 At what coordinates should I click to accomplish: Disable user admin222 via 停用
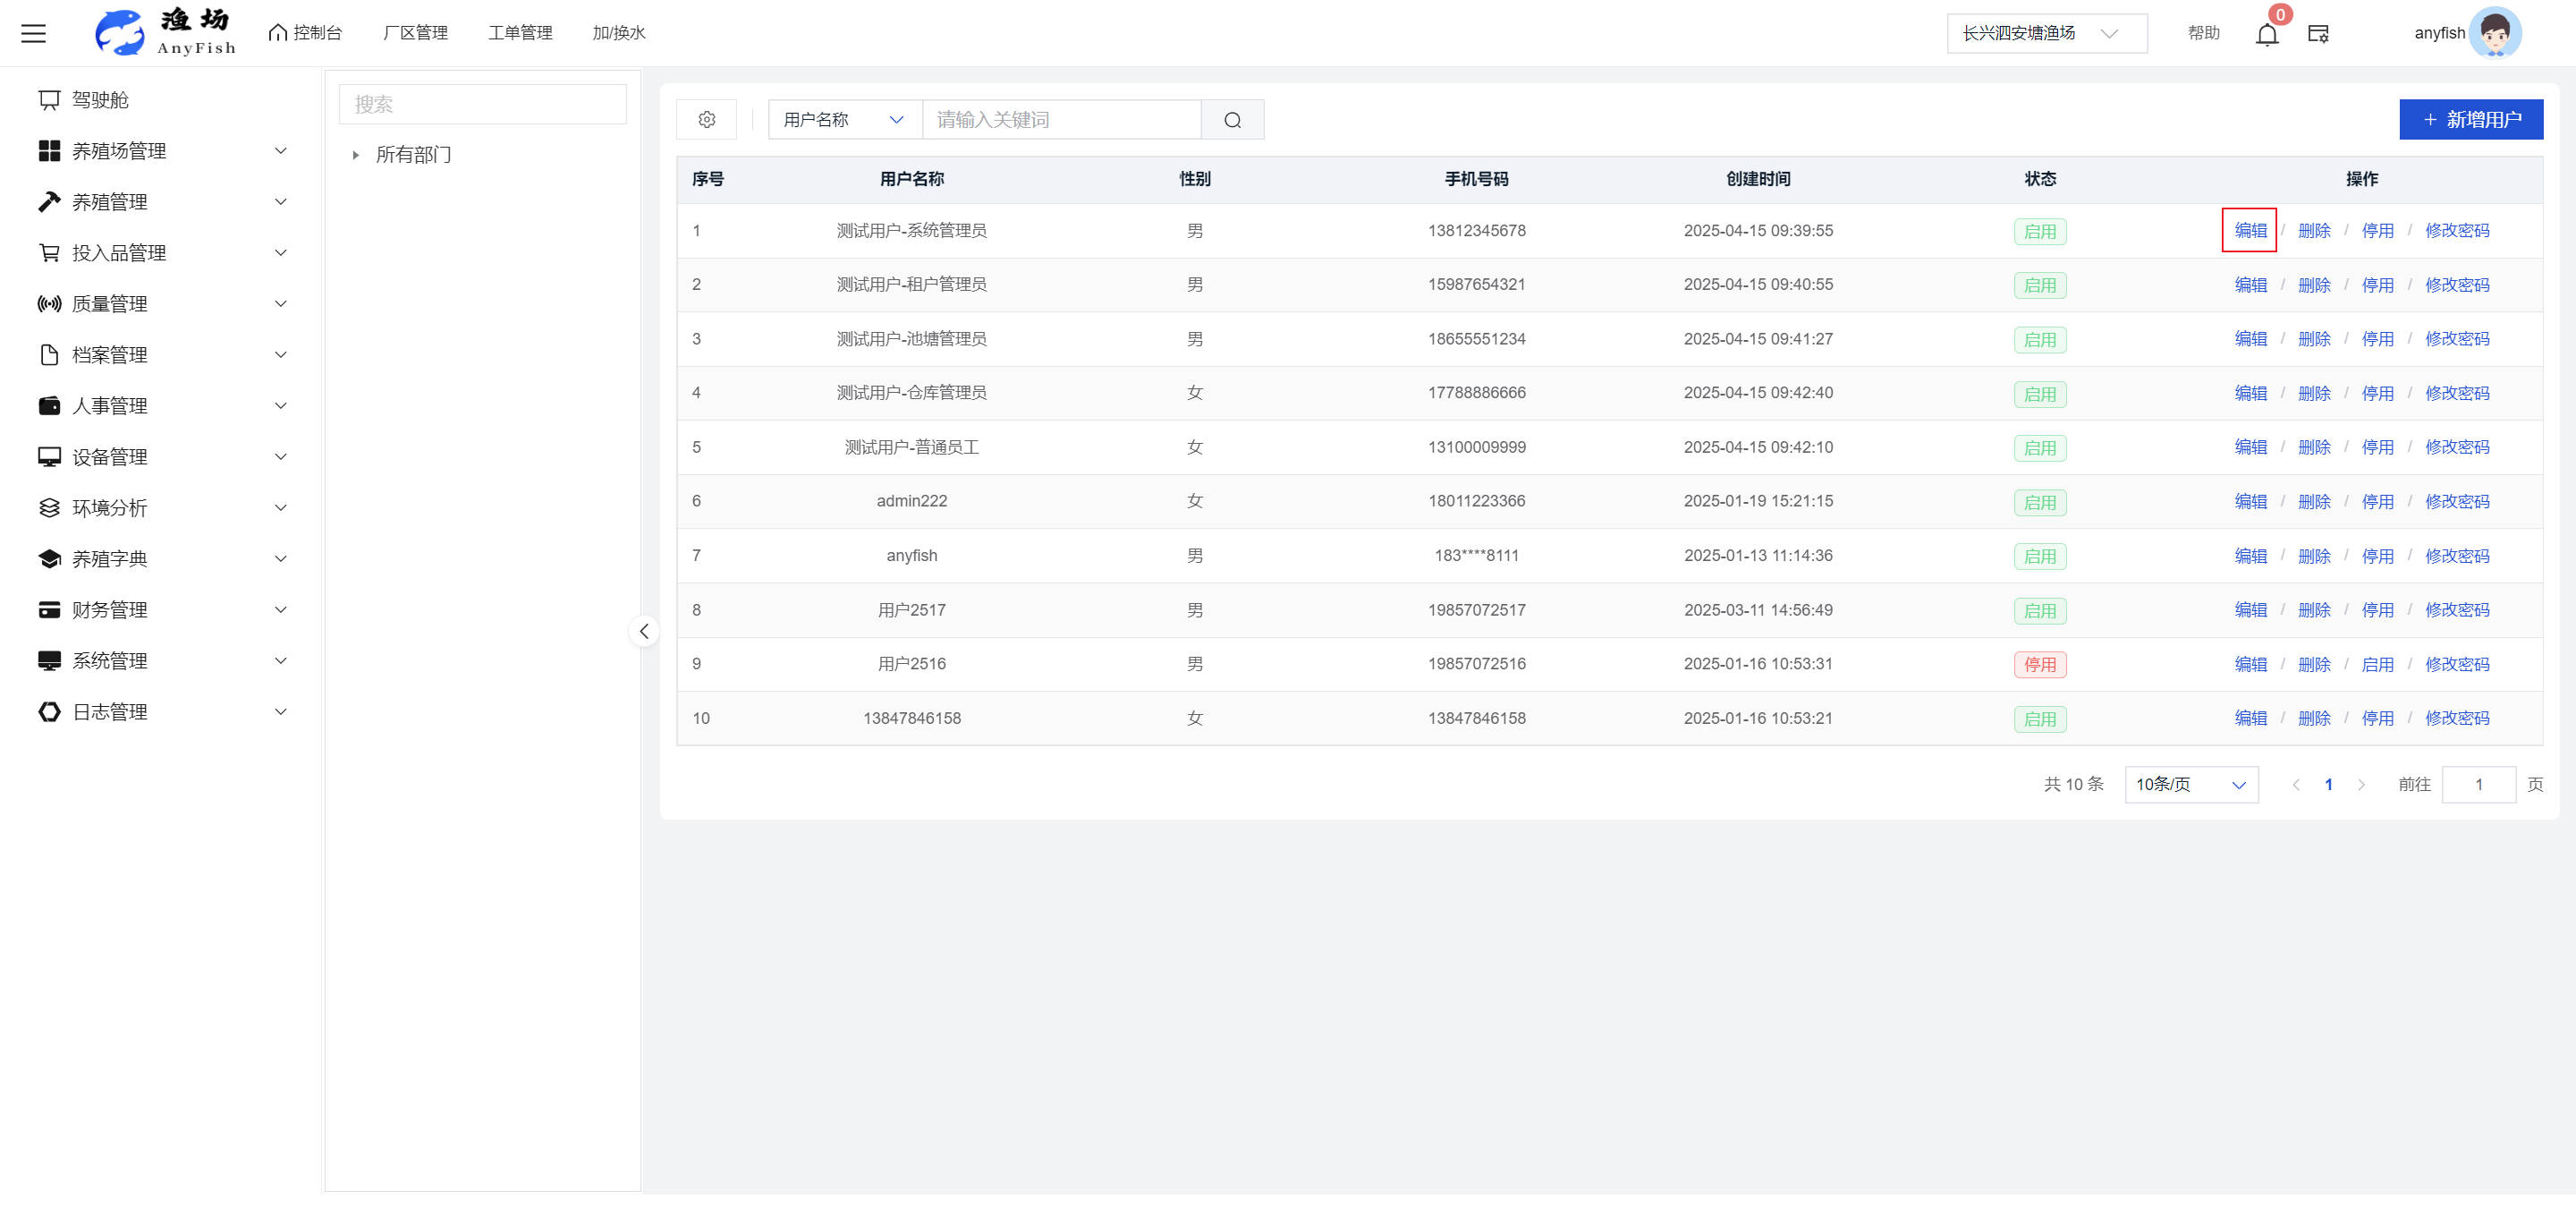coord(2377,502)
